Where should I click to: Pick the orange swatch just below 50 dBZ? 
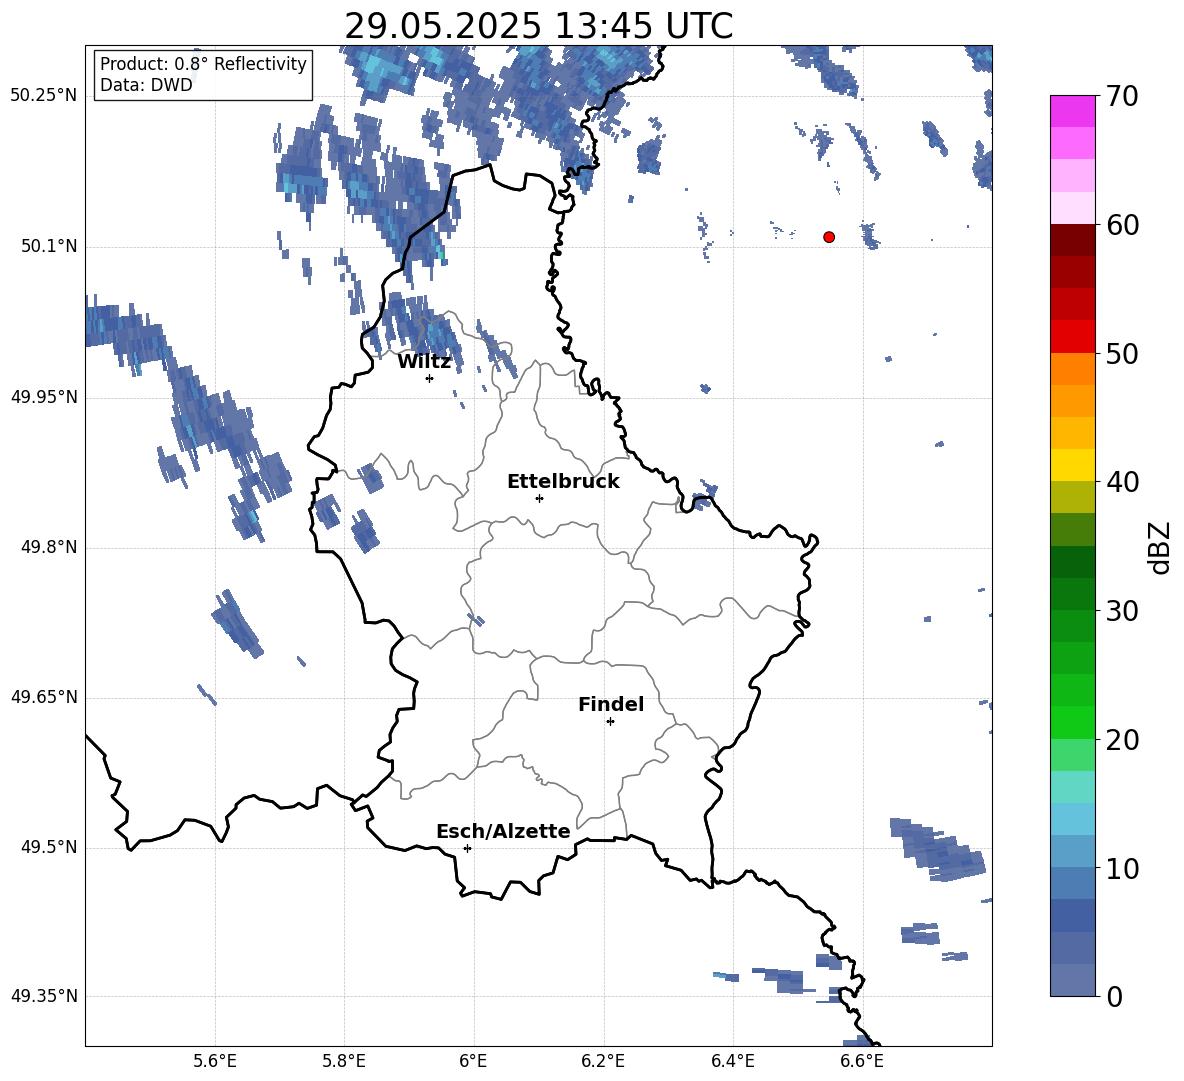(x=1072, y=368)
